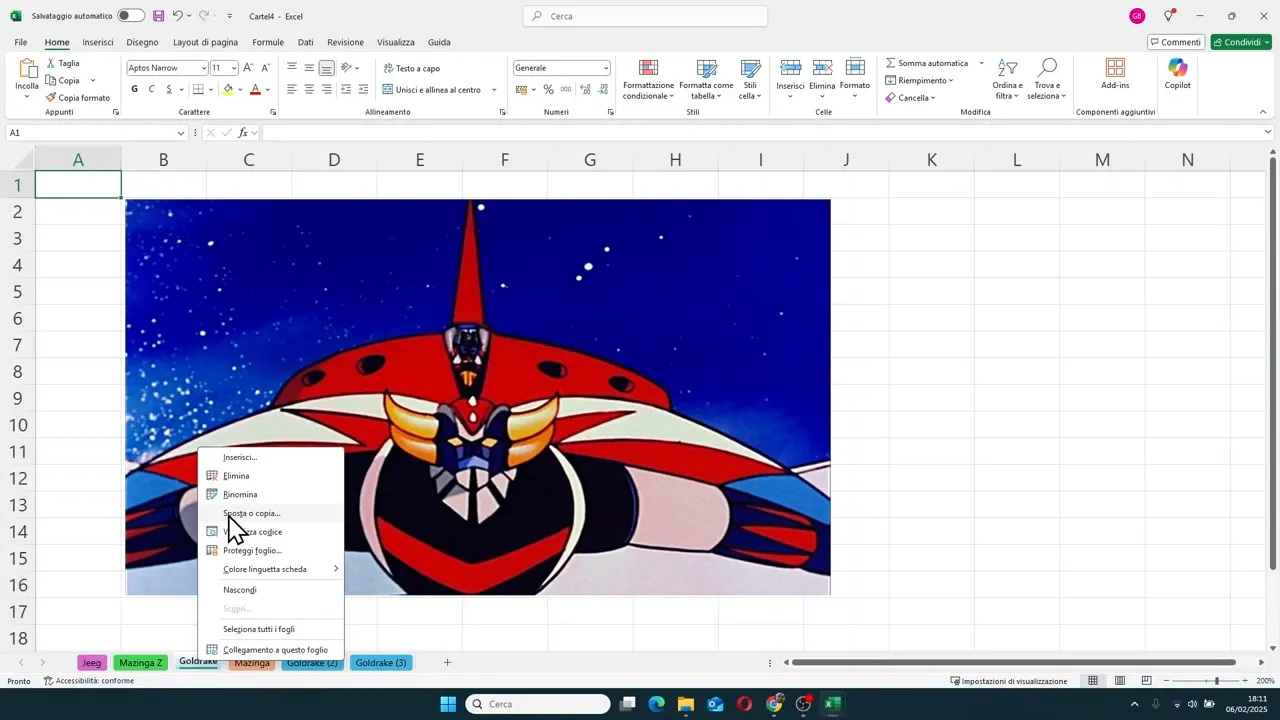Expand the Name Box dropdown arrow
The width and height of the screenshot is (1280, 720).
click(x=181, y=133)
